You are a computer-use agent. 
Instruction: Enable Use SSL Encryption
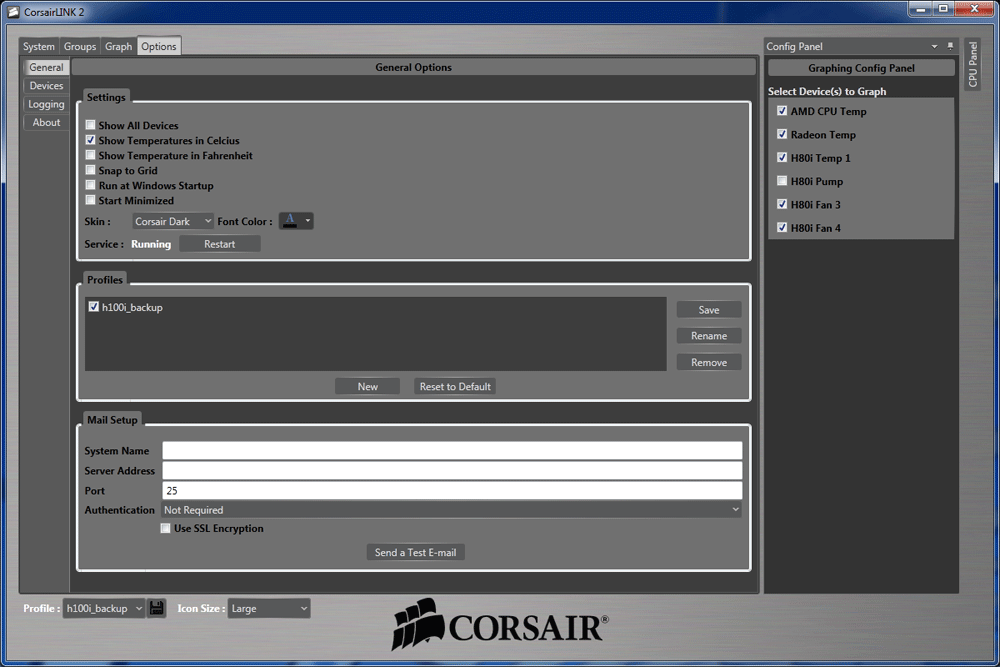(166, 528)
